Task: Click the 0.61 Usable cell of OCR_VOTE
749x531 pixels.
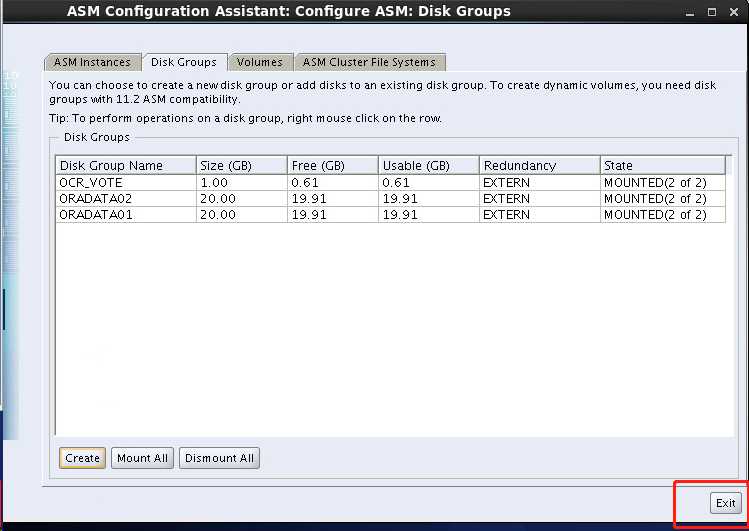Action: click(428, 182)
